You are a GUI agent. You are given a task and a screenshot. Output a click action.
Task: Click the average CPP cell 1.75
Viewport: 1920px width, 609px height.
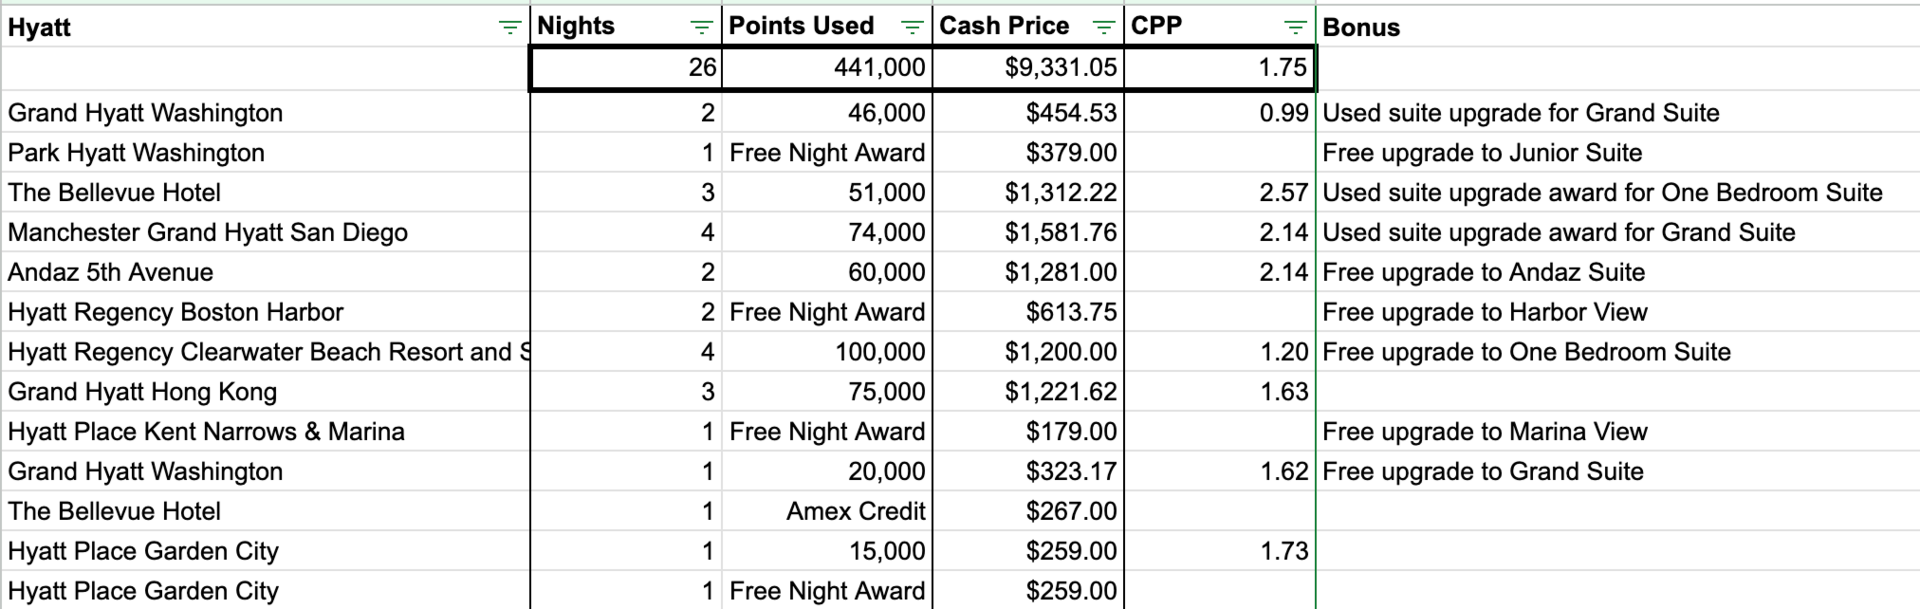point(1220,68)
